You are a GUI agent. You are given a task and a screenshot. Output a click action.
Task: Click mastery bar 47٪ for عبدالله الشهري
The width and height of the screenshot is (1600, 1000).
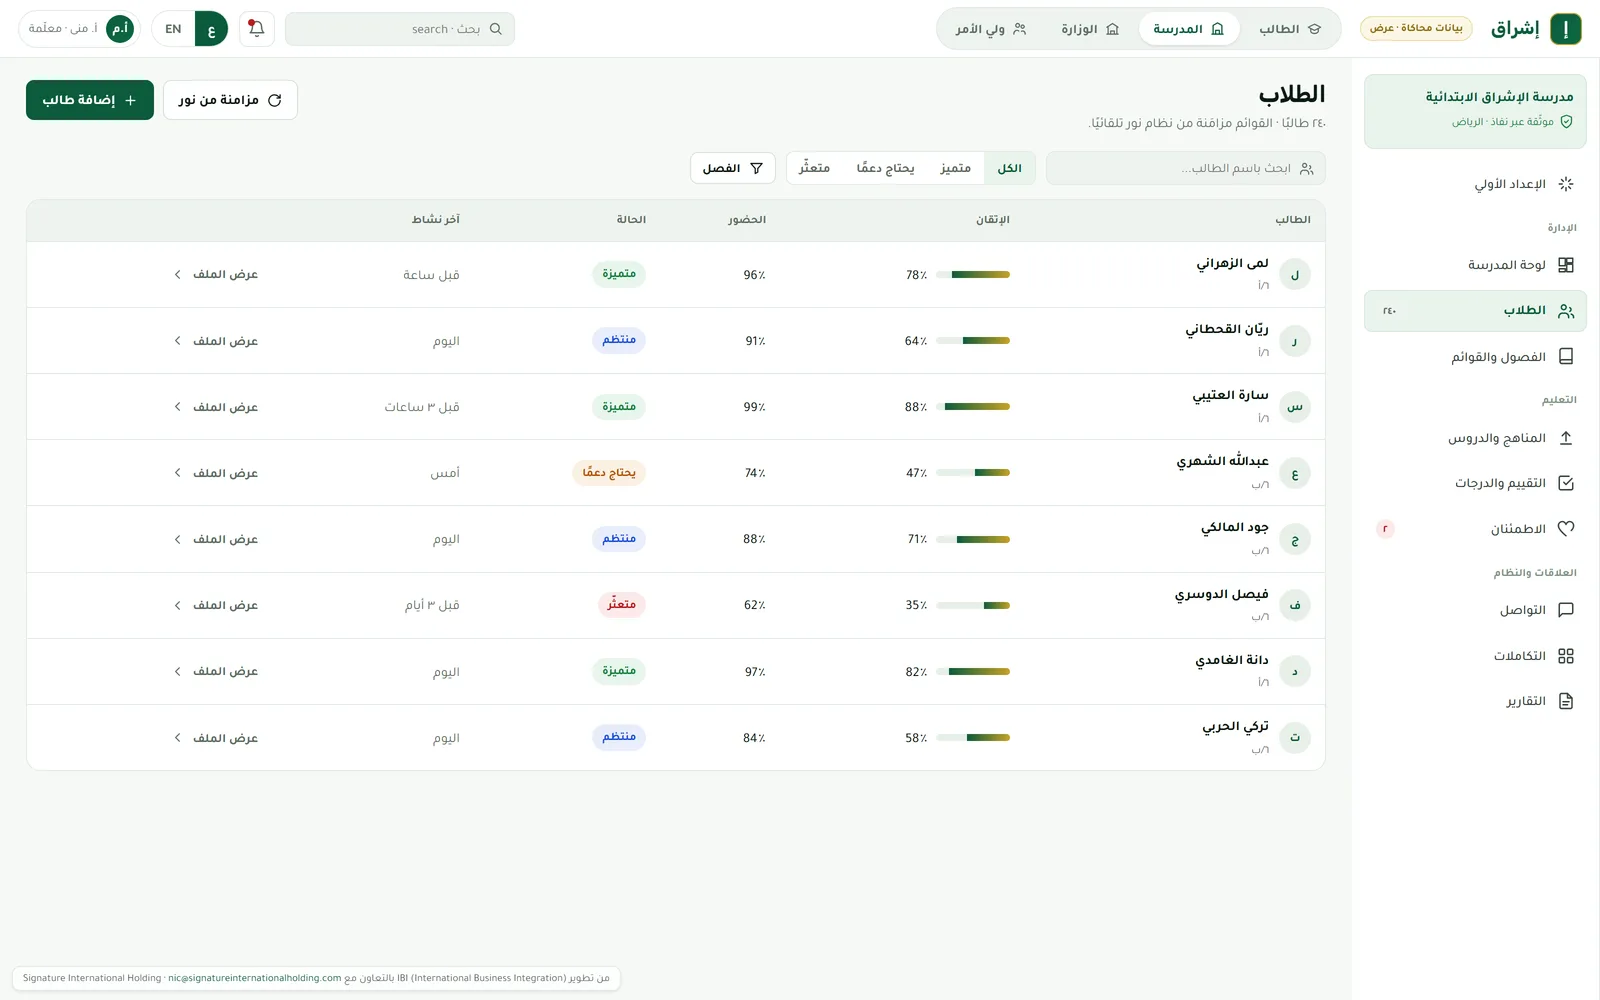pos(973,473)
